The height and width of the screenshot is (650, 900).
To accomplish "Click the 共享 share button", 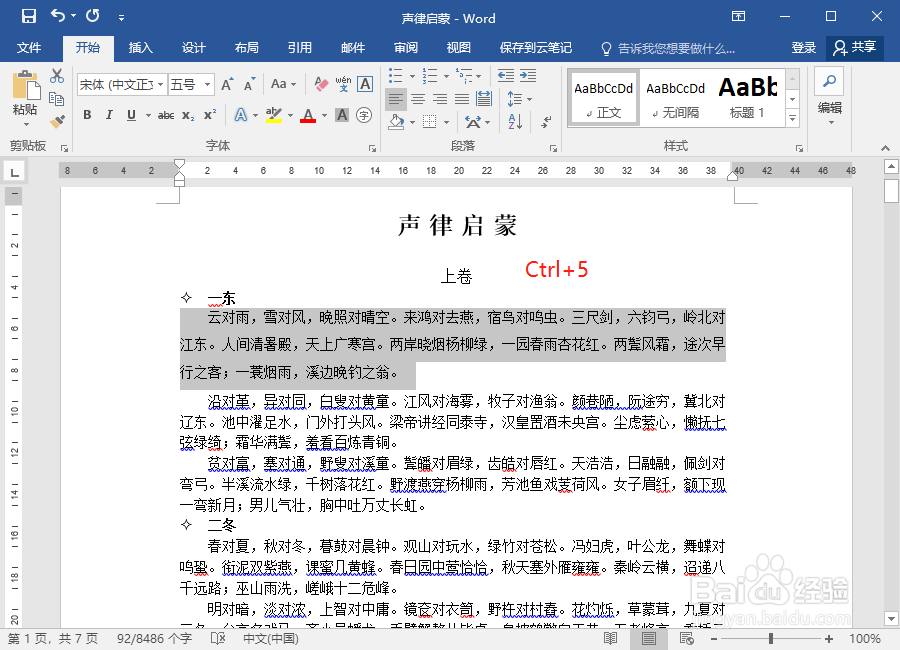I will pyautogui.click(x=855, y=48).
